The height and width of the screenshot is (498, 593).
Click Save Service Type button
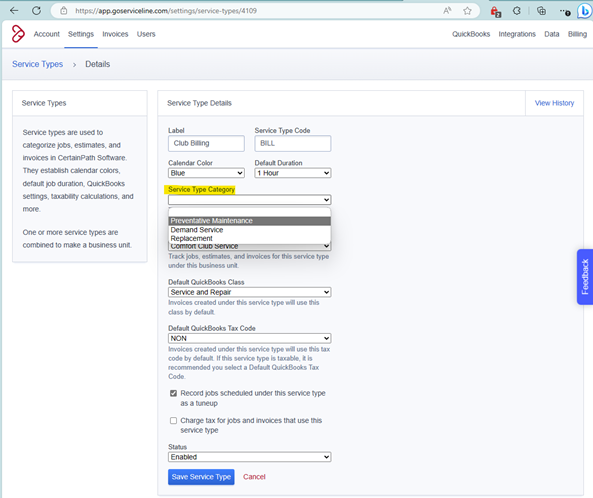pyautogui.click(x=201, y=477)
